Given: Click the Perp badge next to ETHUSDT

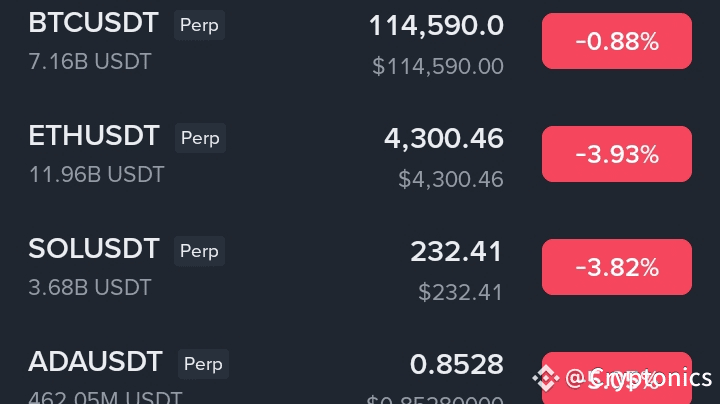Looking at the screenshot, I should click(199, 138).
